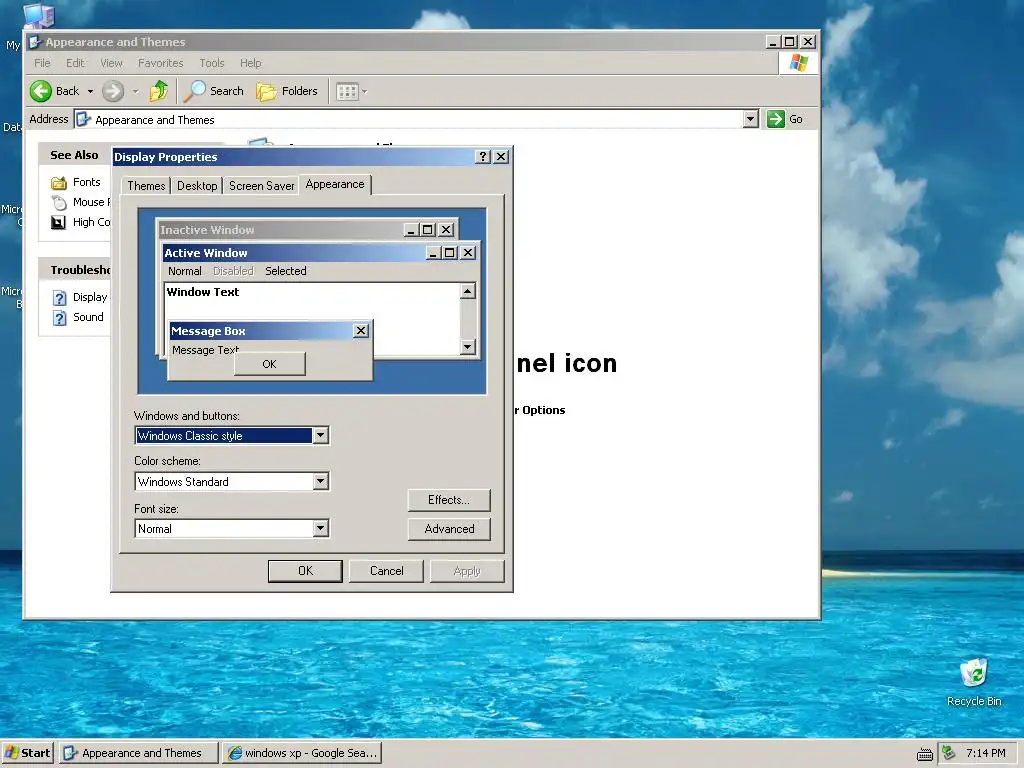Open the Tools menu
1024x768 pixels.
pos(212,63)
